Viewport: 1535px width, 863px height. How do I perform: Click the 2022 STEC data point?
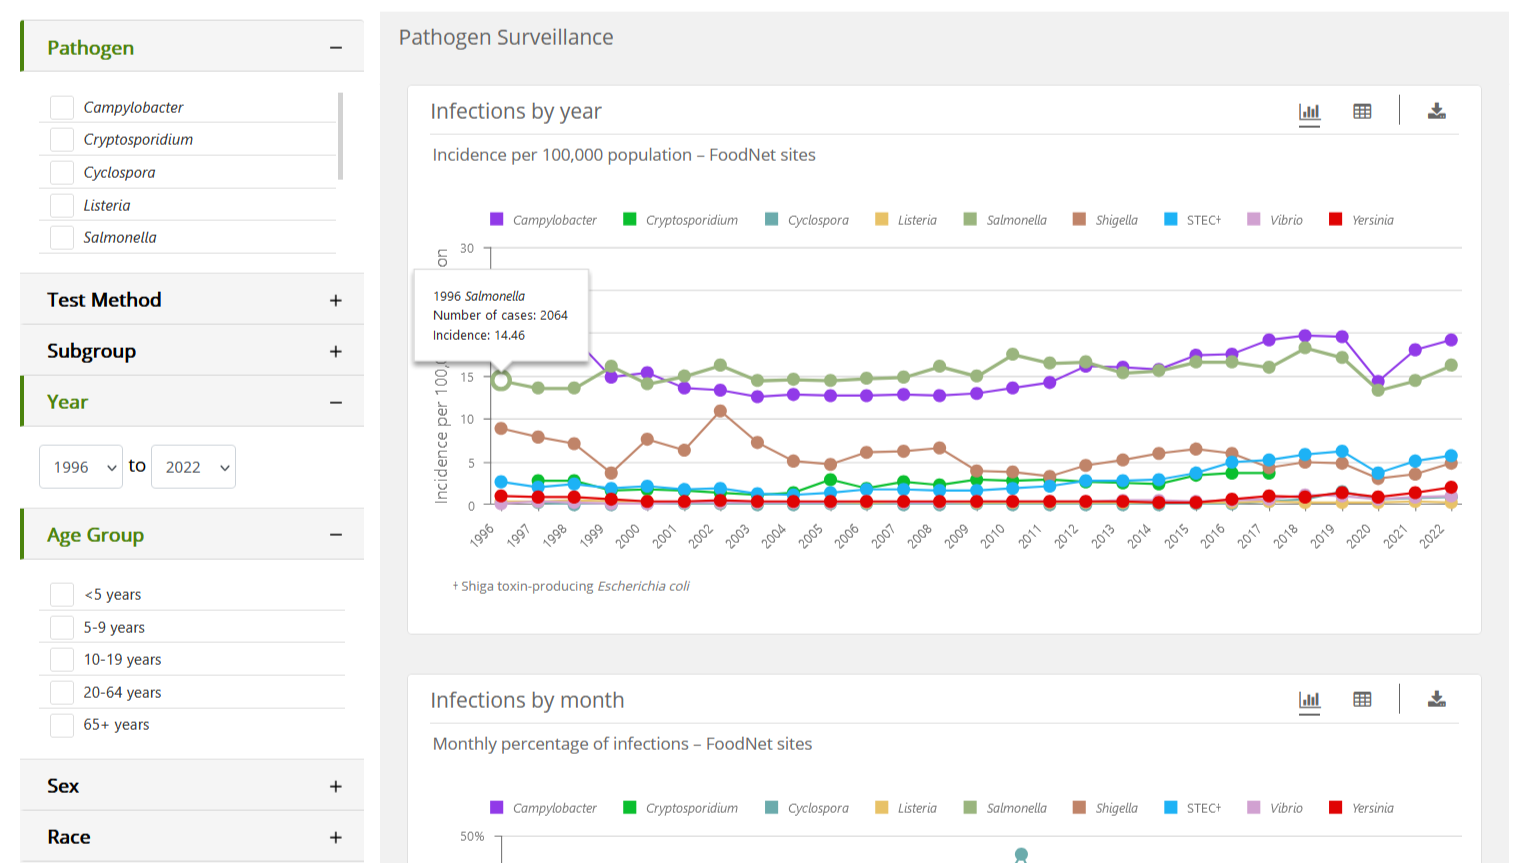tap(1451, 456)
